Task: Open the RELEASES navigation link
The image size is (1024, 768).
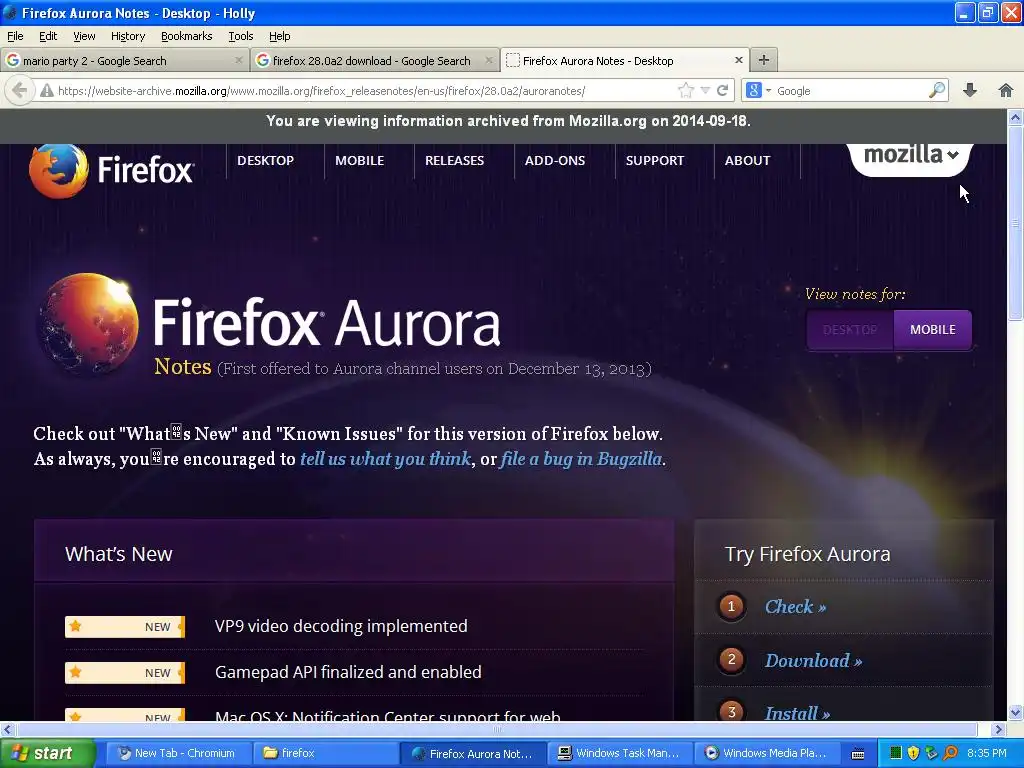Action: [455, 160]
